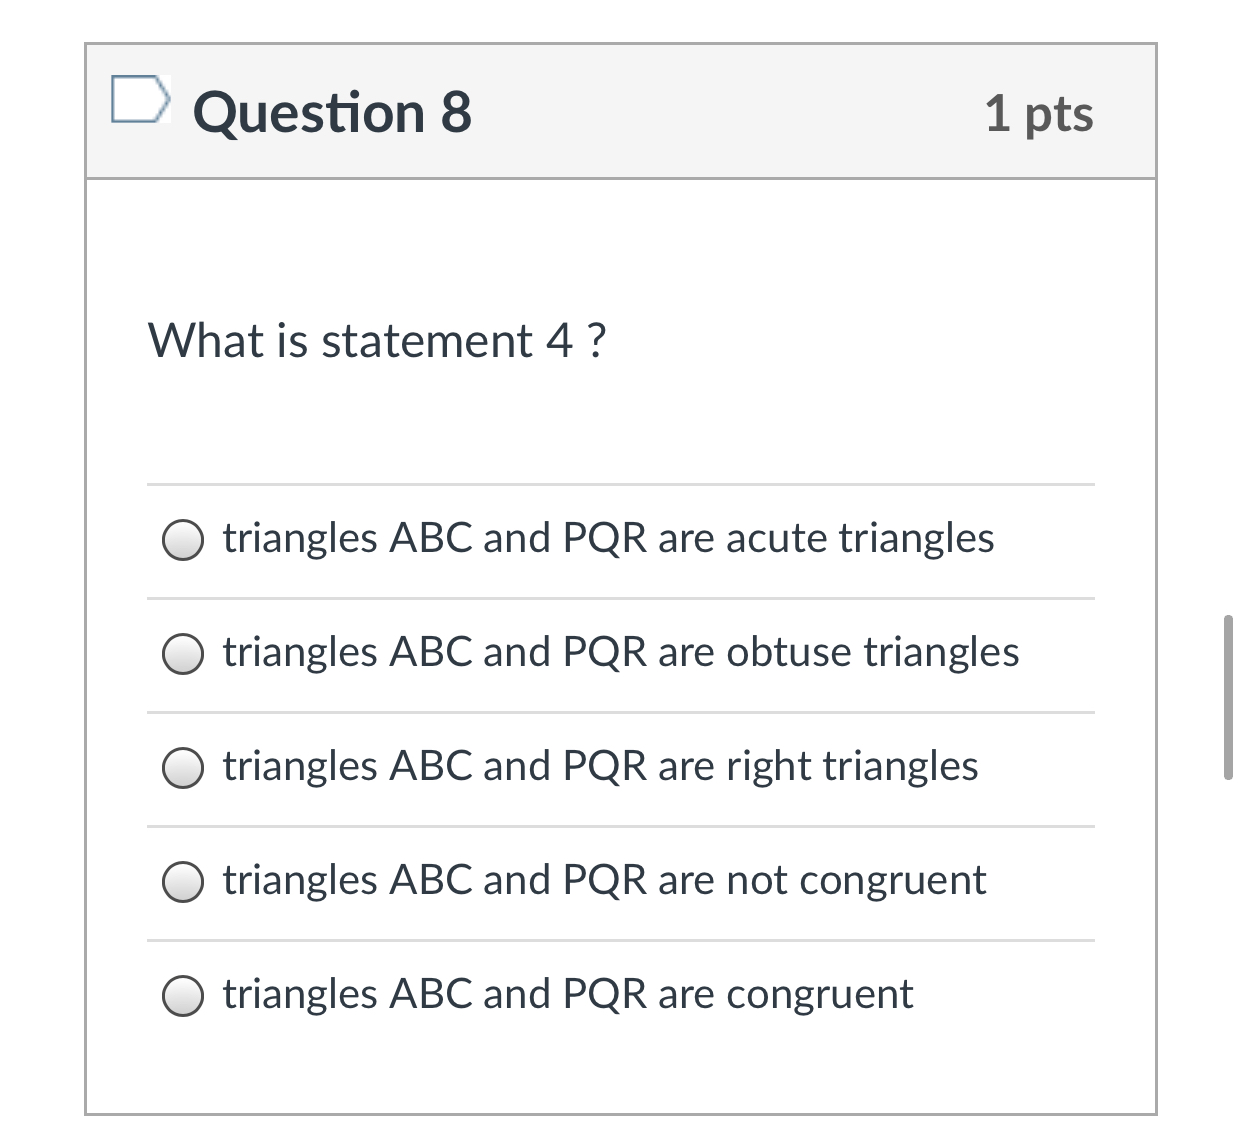Select radio button for right triangles option
1242x1143 pixels.
point(183,768)
